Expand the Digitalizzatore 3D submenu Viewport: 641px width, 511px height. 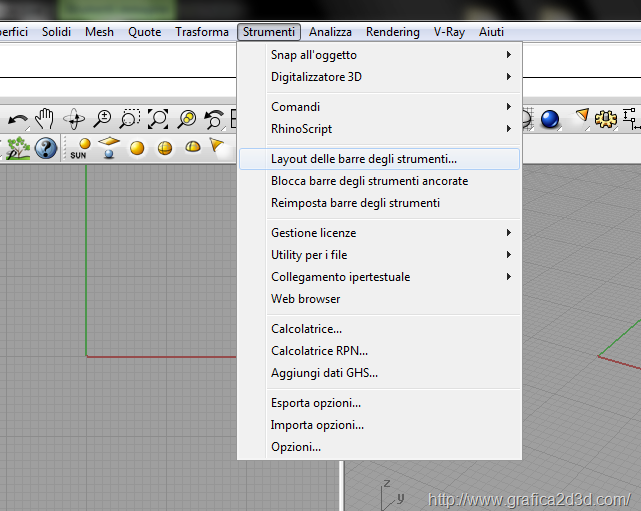point(379,77)
